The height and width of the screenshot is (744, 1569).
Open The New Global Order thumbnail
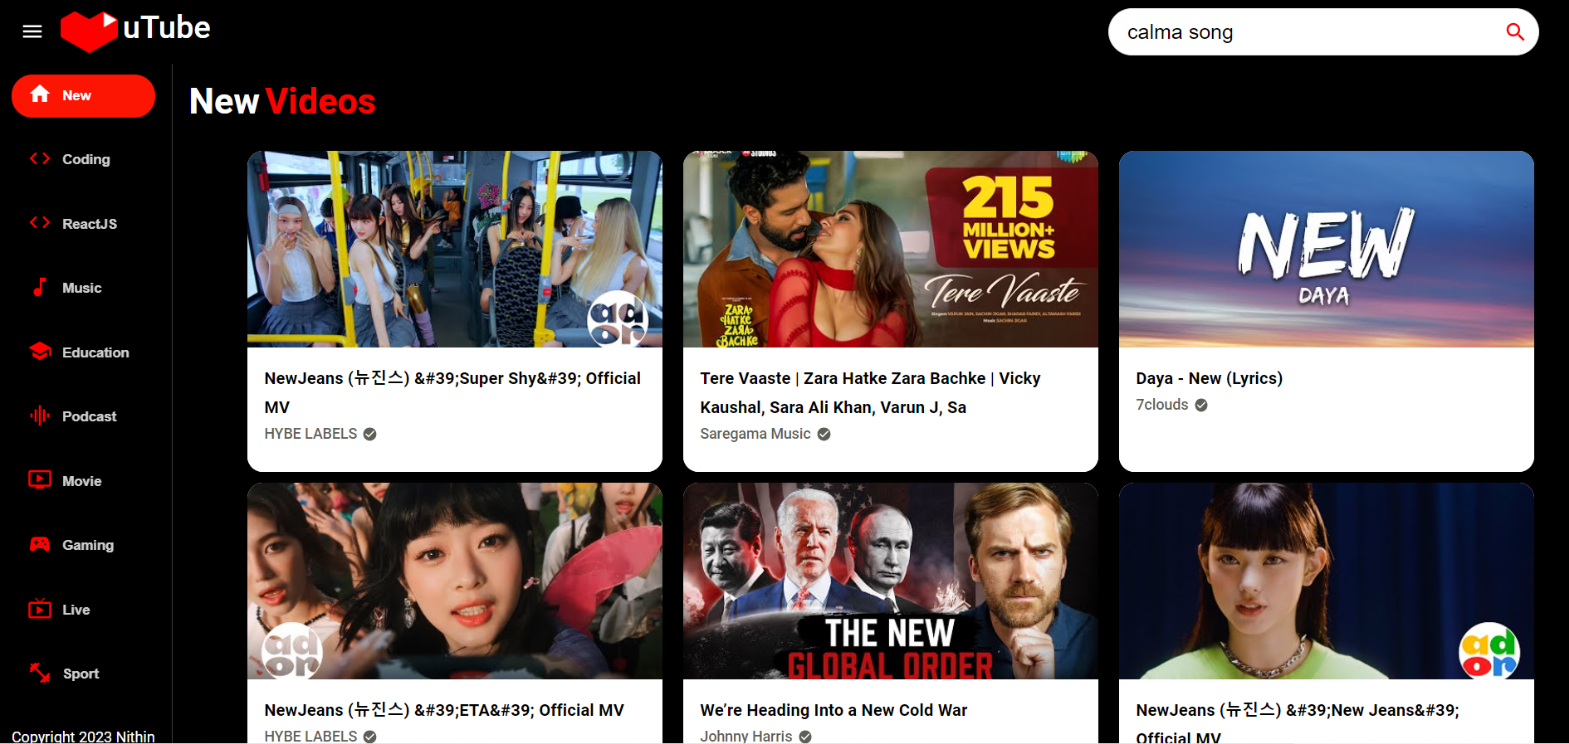pyautogui.click(x=890, y=581)
